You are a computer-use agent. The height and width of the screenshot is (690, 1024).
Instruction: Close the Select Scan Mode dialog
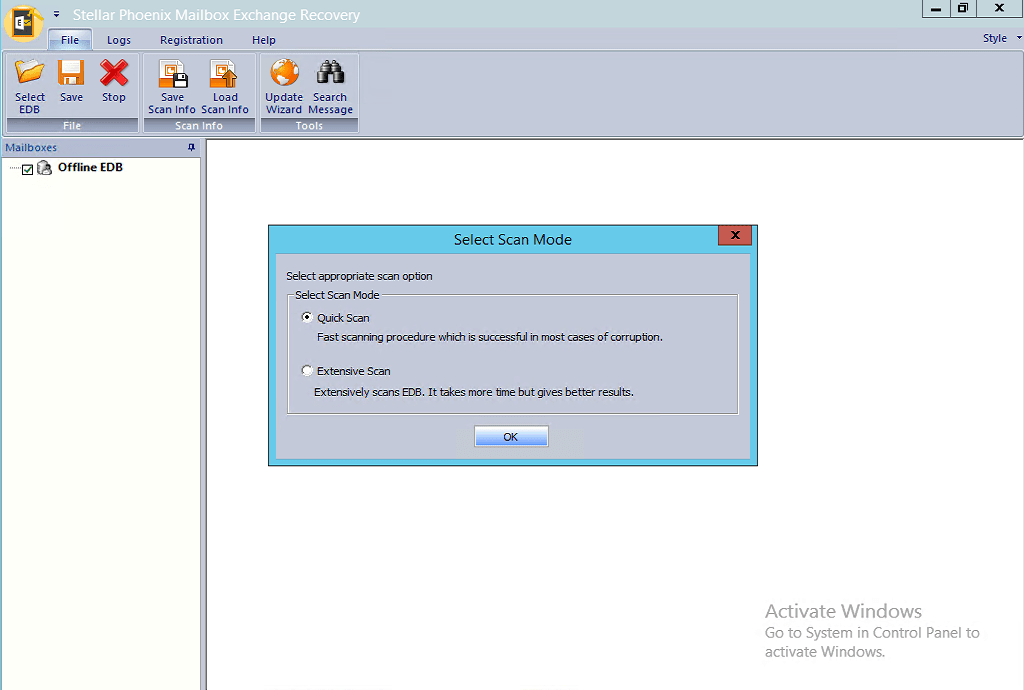(x=735, y=236)
